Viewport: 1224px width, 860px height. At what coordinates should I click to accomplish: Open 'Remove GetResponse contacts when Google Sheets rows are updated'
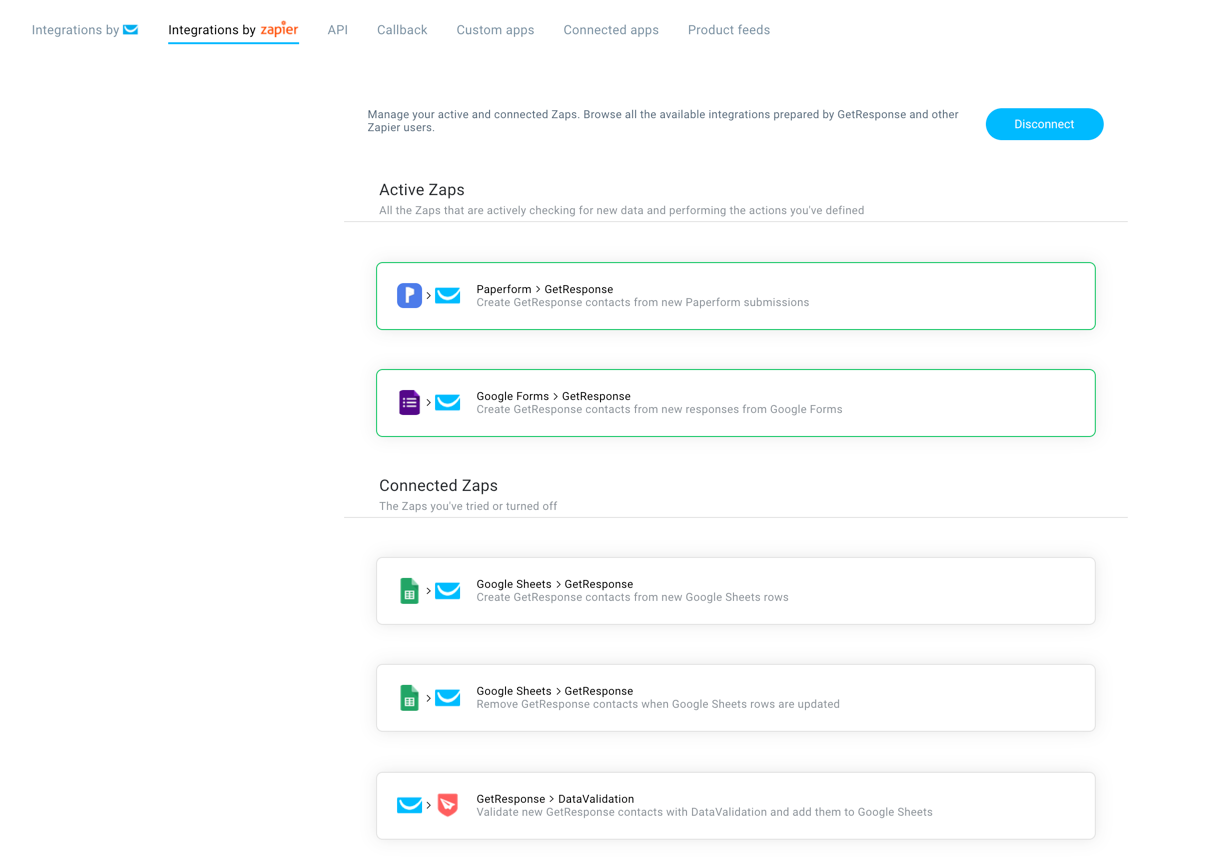click(x=658, y=704)
